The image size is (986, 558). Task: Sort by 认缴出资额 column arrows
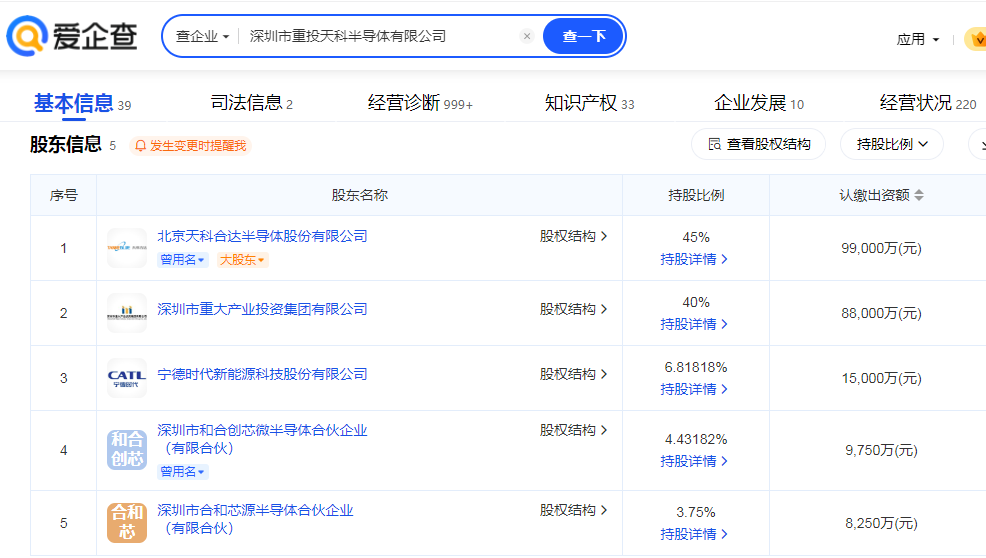919,196
